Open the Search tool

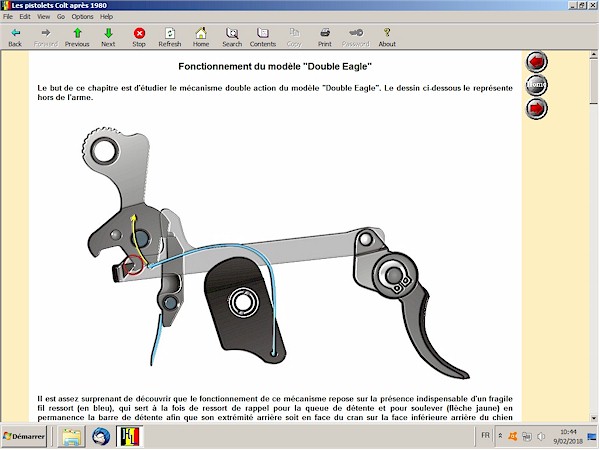[x=232, y=37]
